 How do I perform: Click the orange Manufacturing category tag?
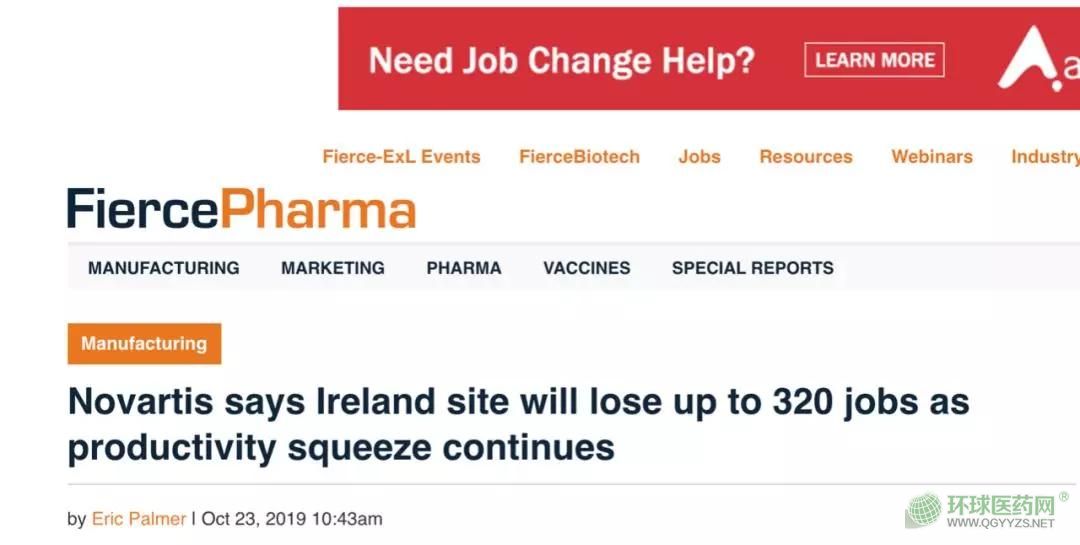coord(144,344)
